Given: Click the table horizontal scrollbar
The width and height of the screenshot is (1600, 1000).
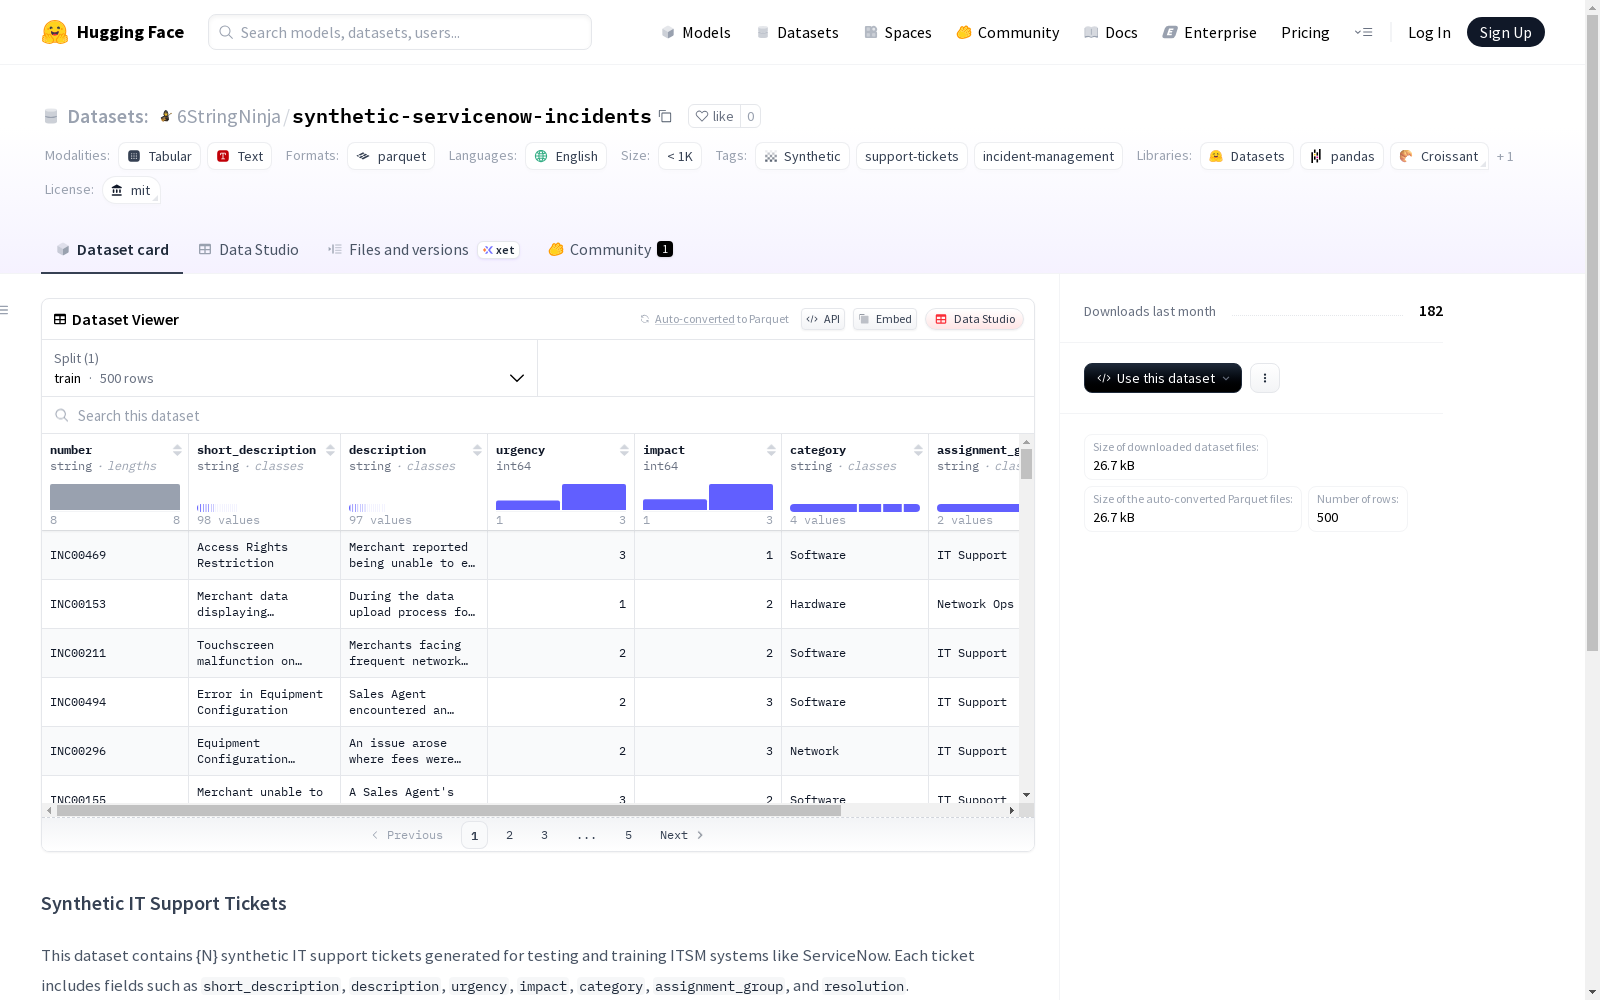Looking at the screenshot, I should [449, 810].
